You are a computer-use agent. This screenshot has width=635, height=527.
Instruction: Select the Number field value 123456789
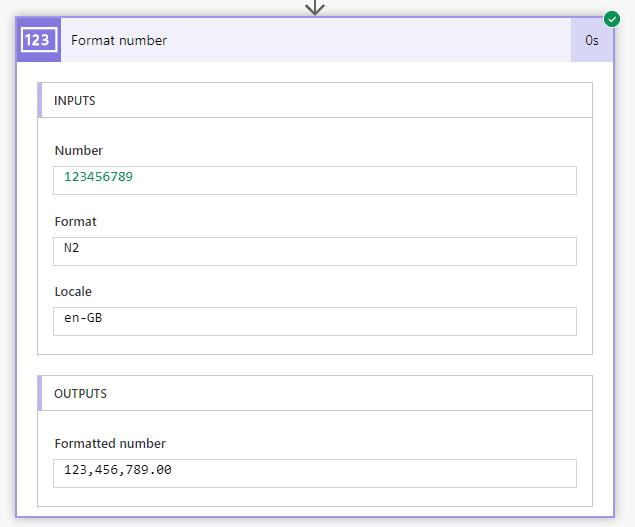[98, 177]
